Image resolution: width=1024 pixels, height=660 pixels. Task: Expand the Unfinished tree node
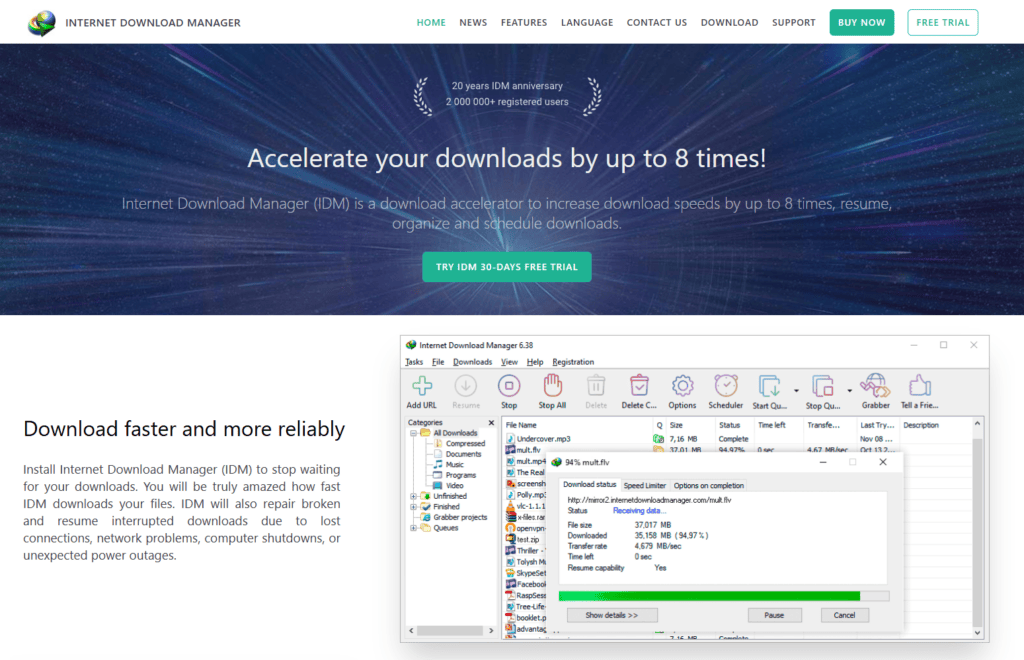(x=413, y=496)
